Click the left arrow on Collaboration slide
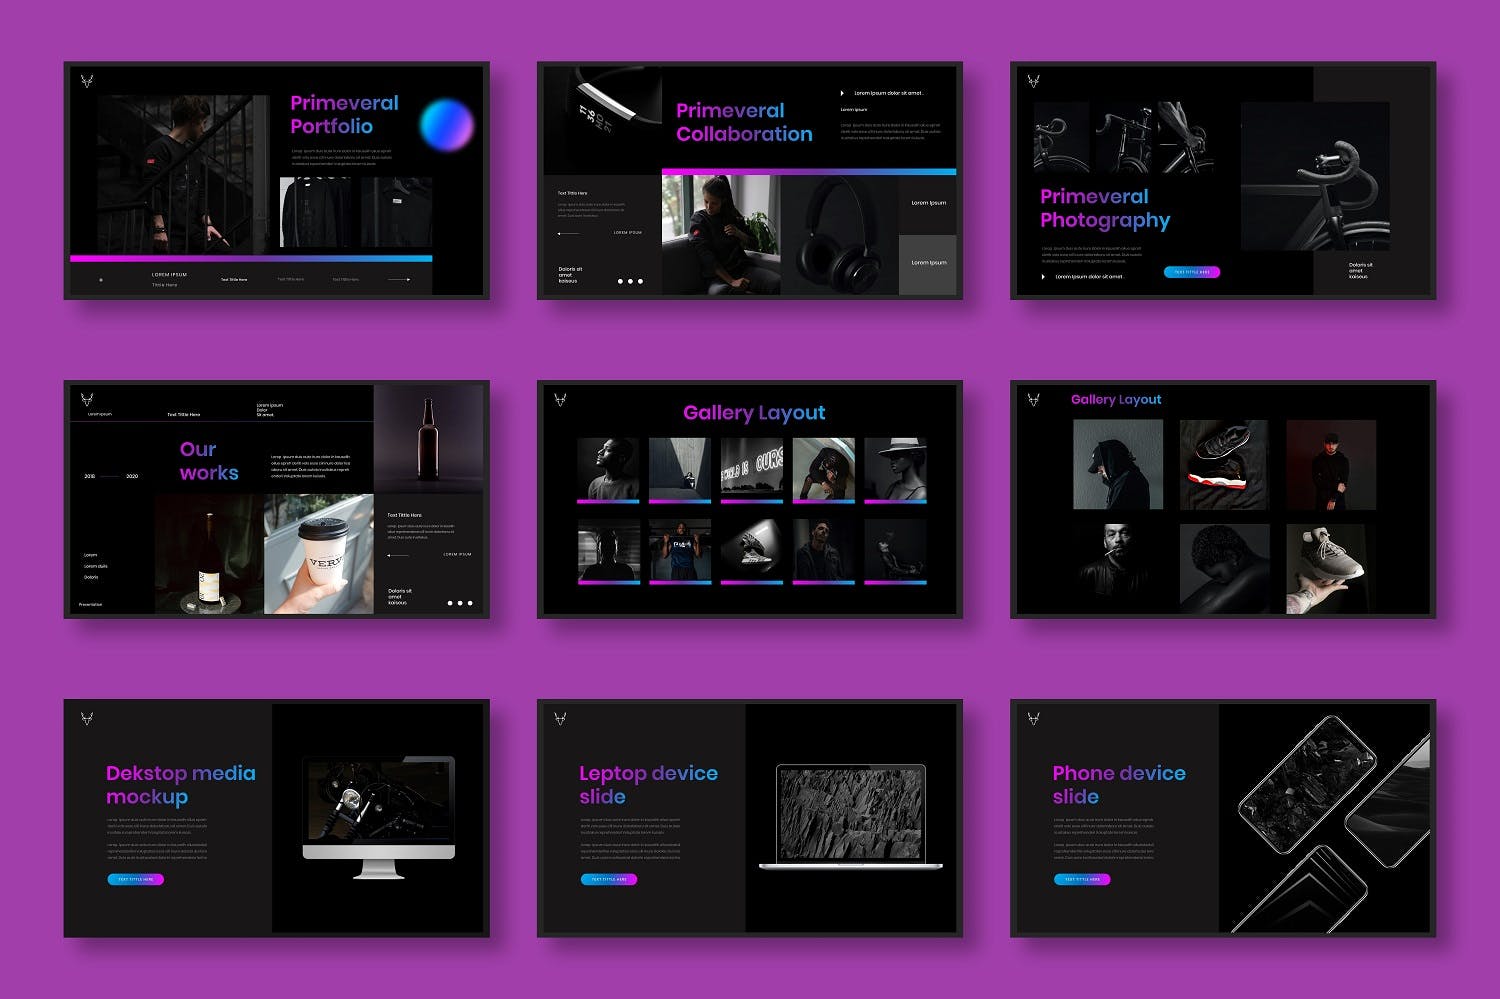Screen dimensions: 1500x999 (568, 233)
